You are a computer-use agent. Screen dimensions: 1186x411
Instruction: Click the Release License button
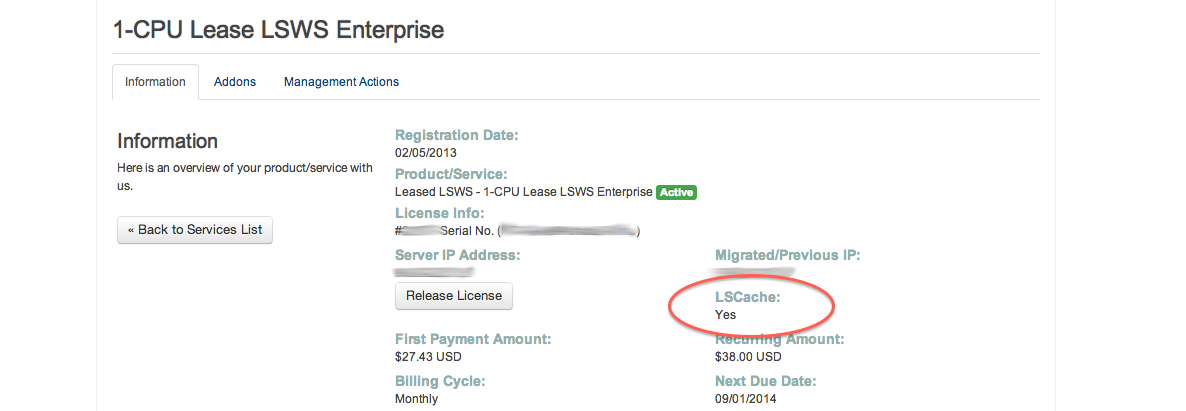pyautogui.click(x=454, y=296)
